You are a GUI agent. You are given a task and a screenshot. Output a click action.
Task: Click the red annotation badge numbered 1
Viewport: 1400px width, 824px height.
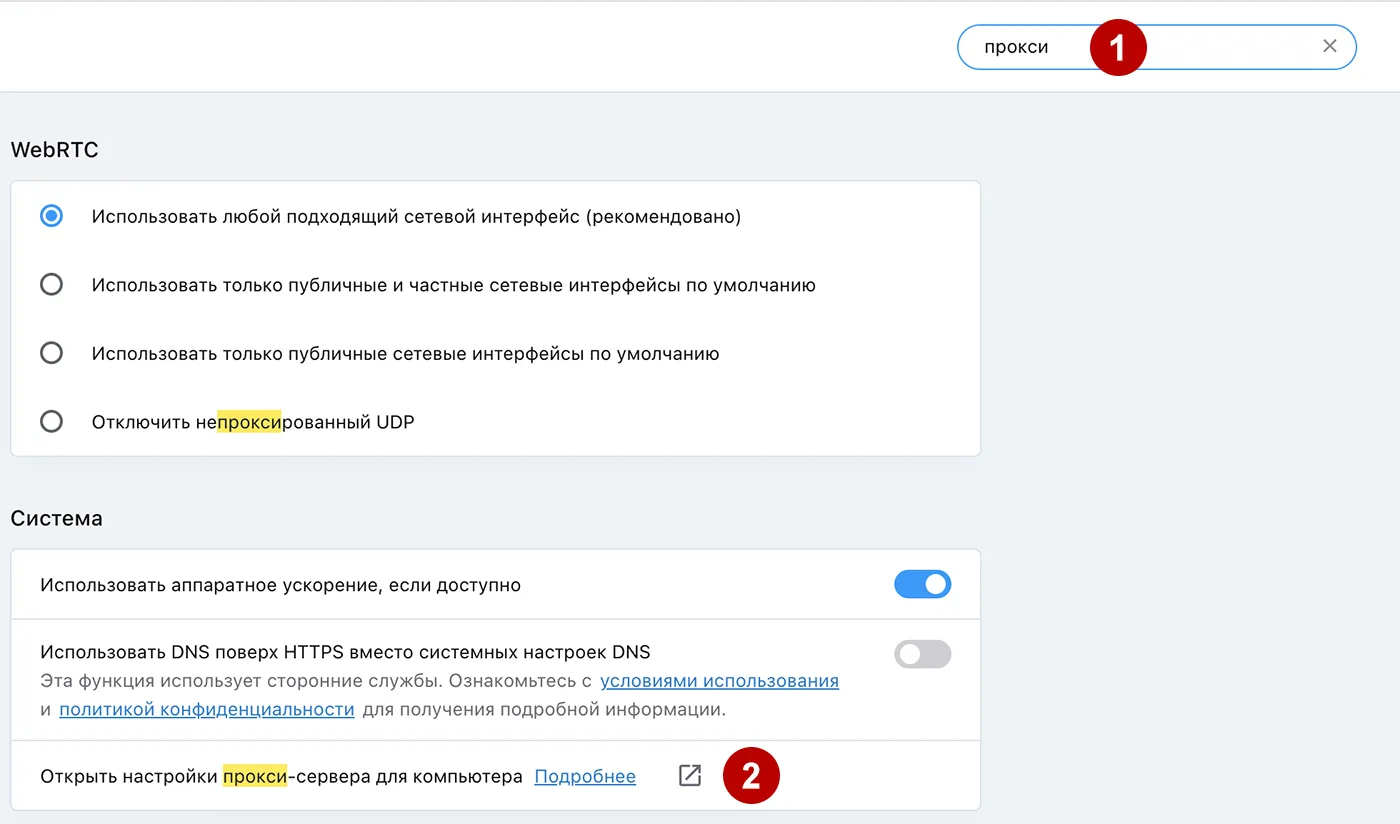pos(1117,46)
